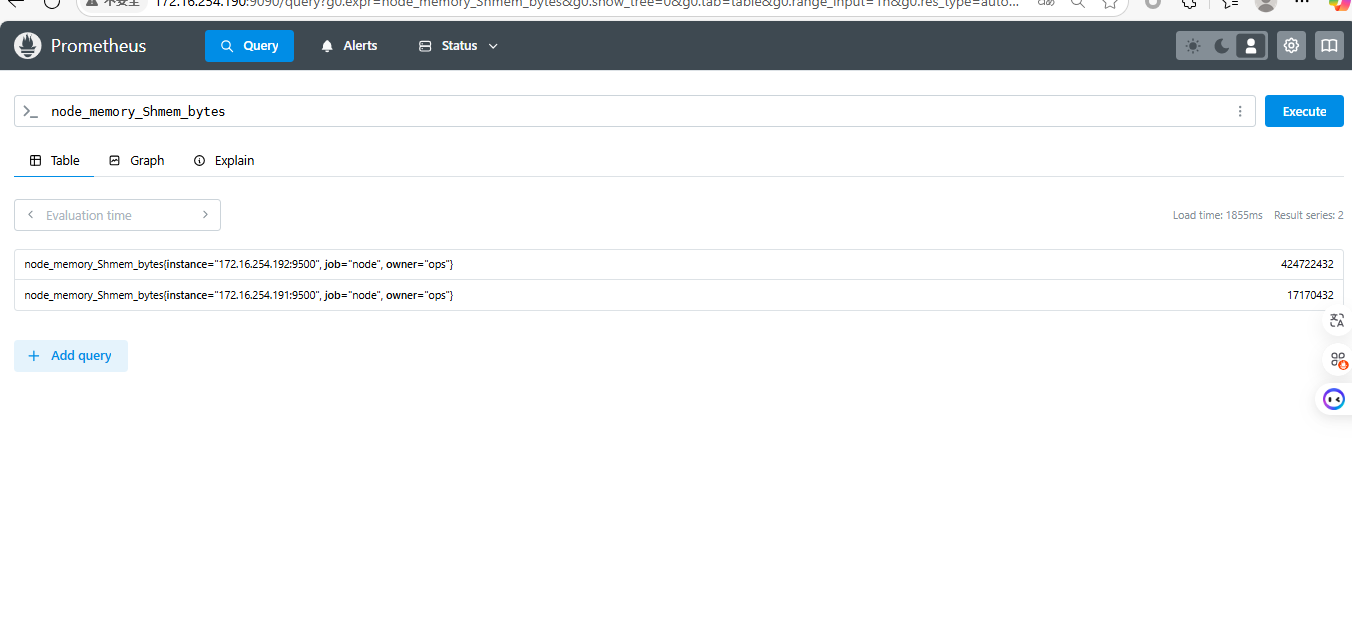Select the series row for instance 172.16.254.191:9500
1352x633 pixels.
679,295
